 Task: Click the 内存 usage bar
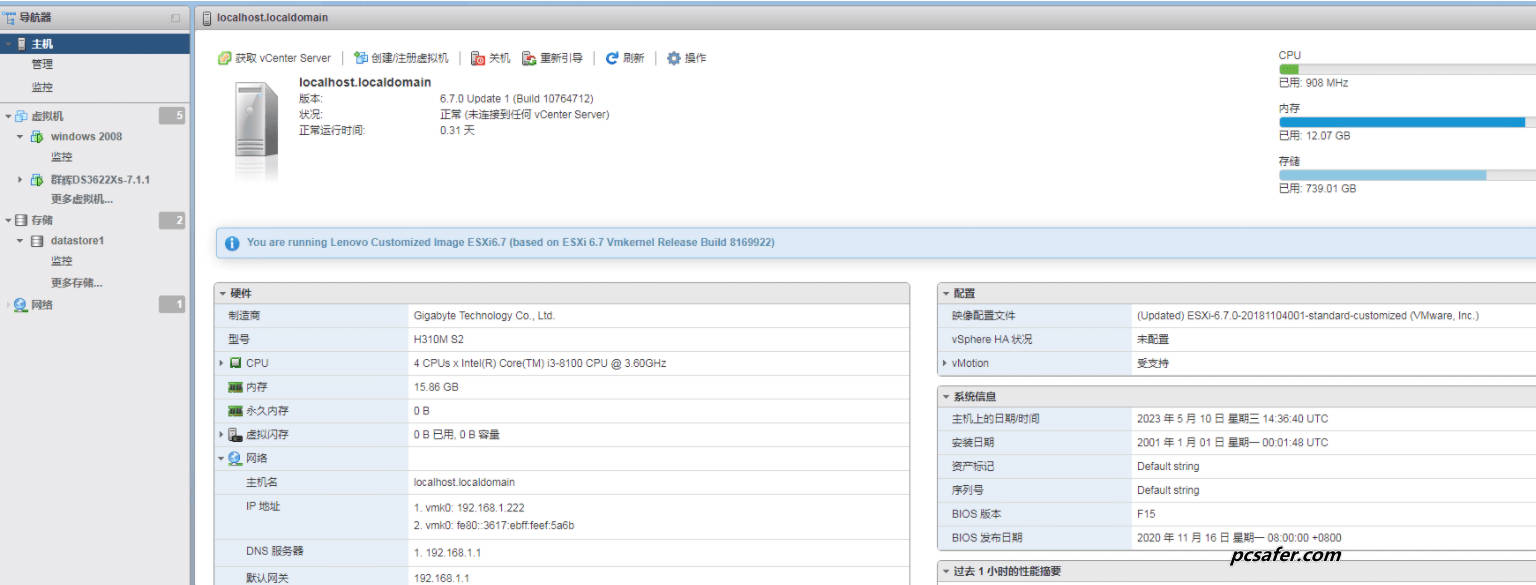(1407, 122)
